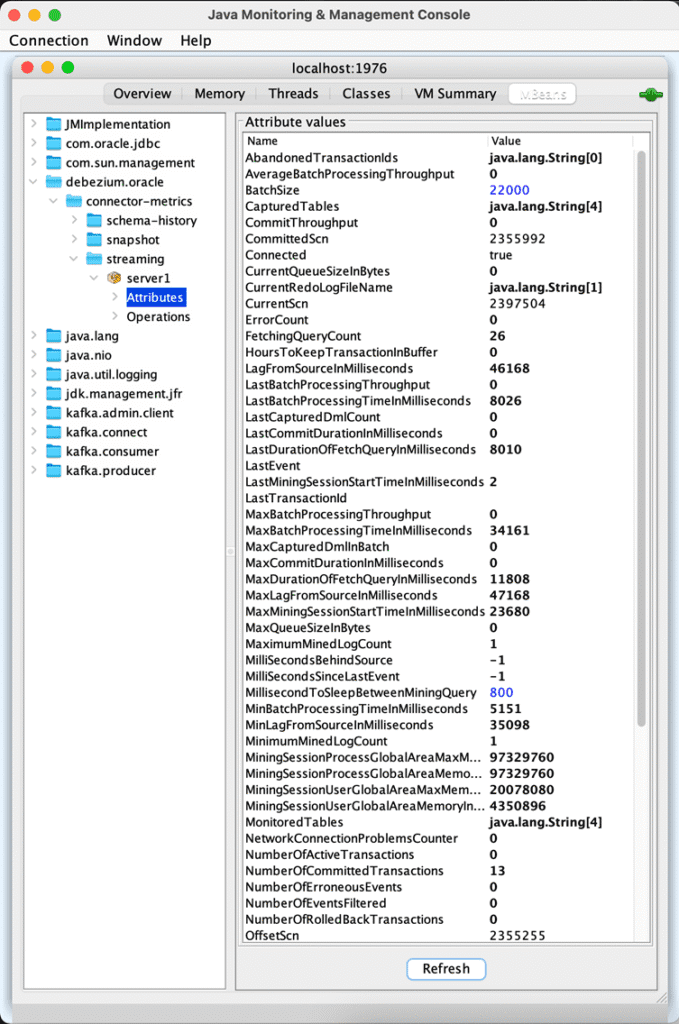Image resolution: width=679 pixels, height=1024 pixels.
Task: Click the streaming folder icon
Action: pos(95,259)
